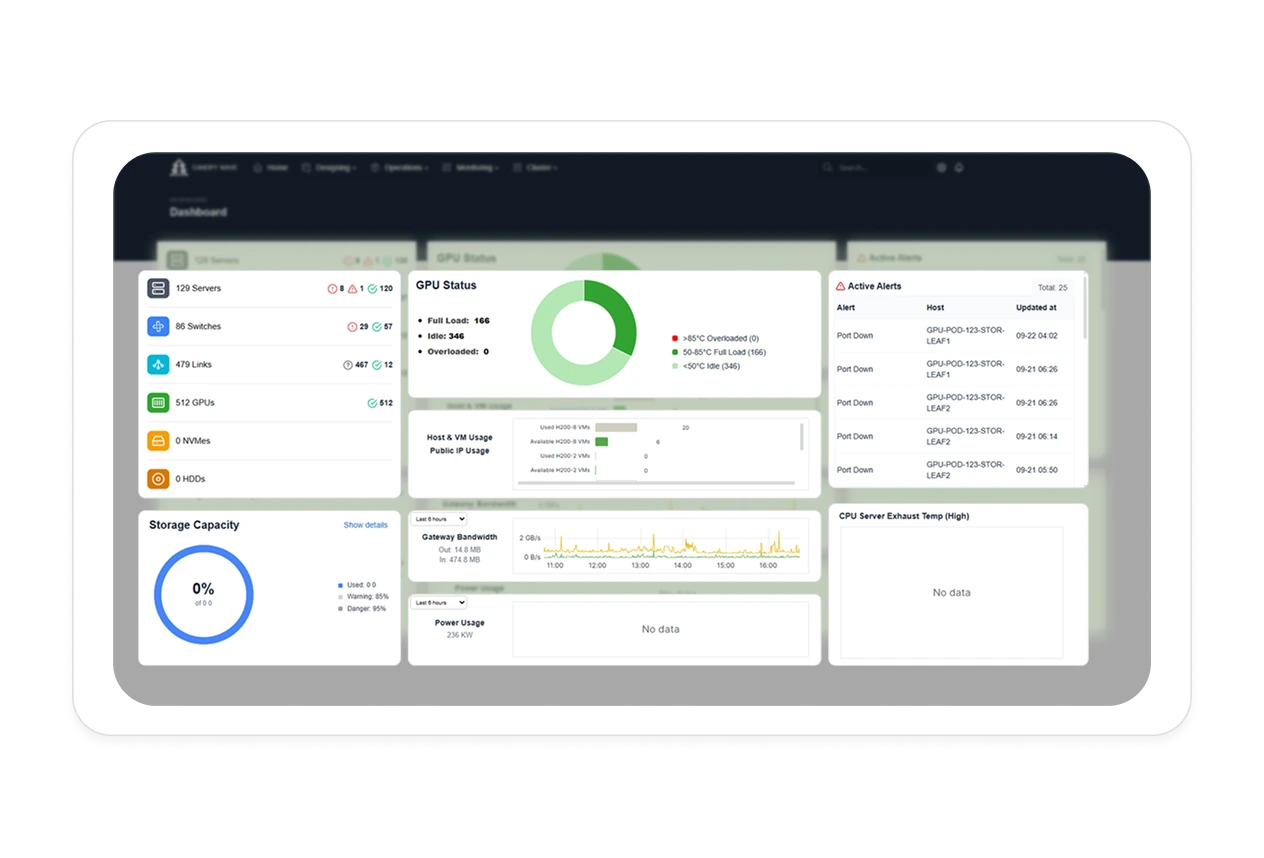Click the dark green Full Load legend swatch
Screen dimensions: 1264x858
click(x=675, y=352)
